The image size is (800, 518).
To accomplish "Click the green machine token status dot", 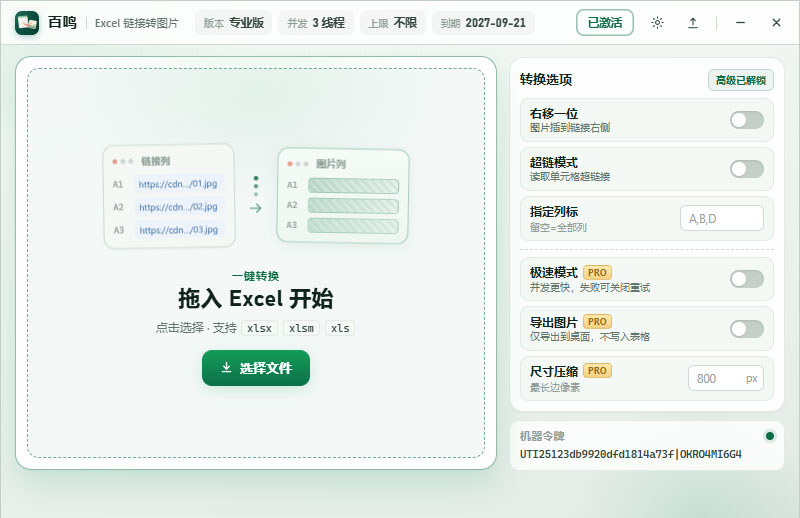I will [770, 436].
